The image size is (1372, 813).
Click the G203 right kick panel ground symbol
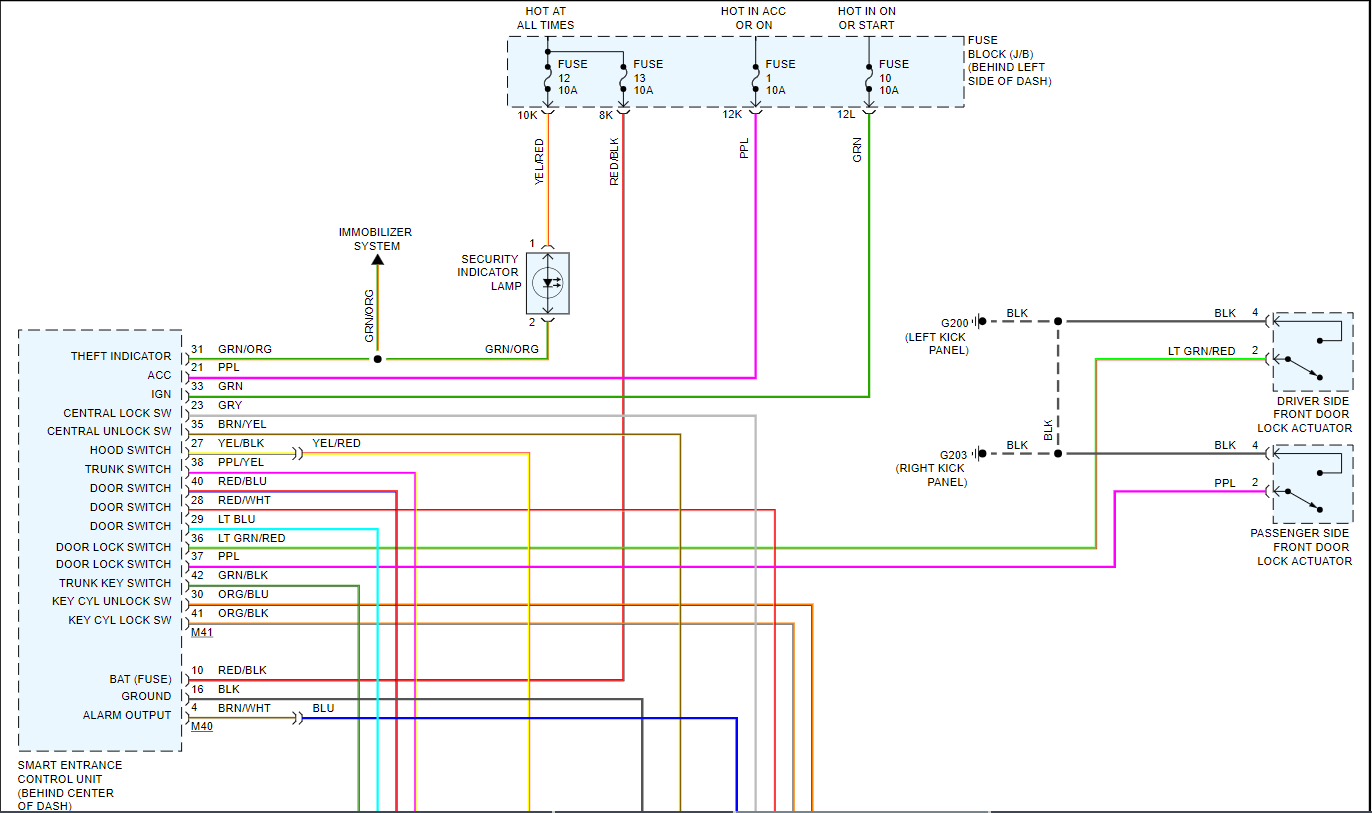[979, 453]
